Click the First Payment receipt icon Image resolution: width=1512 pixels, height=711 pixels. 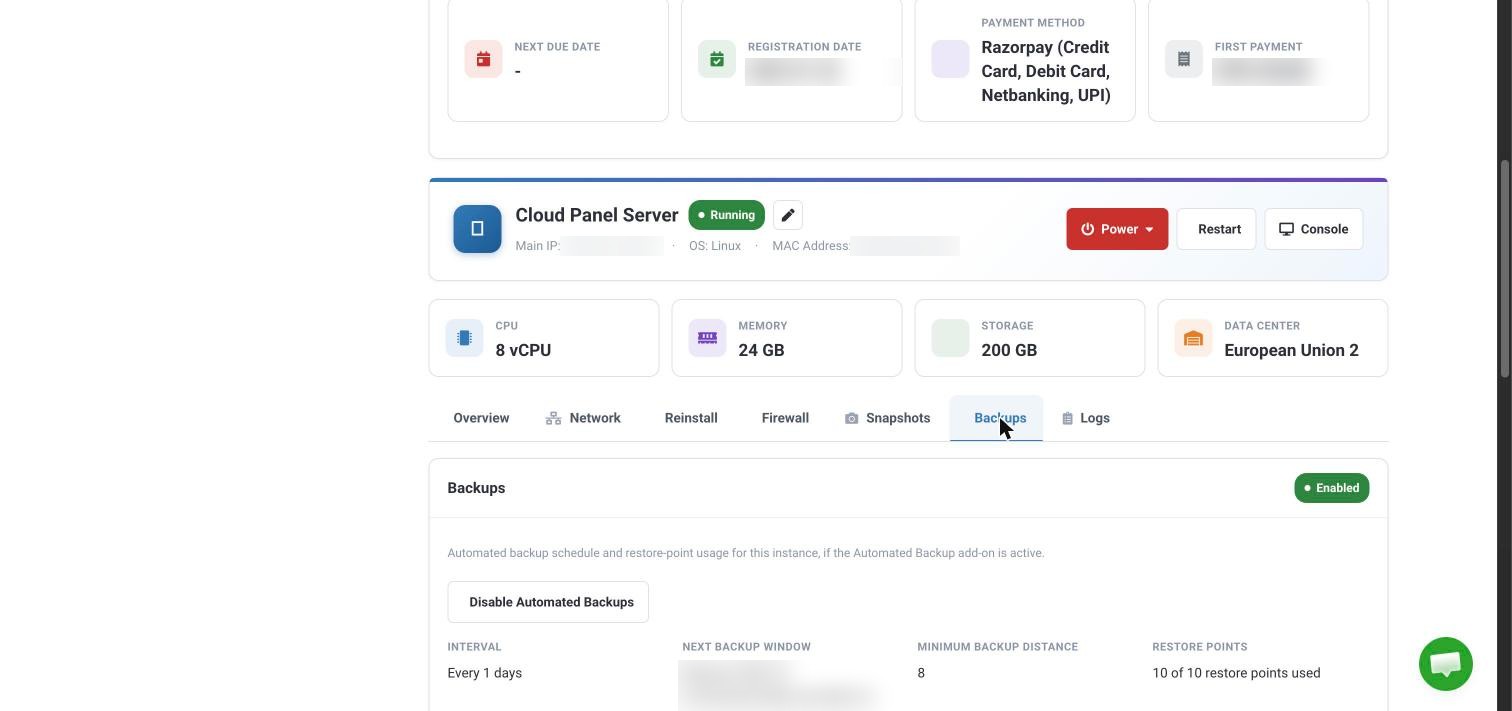click(x=1184, y=59)
